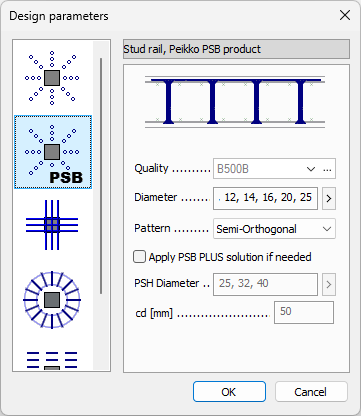Choose the circular ring reinforcement icon
The width and height of the screenshot is (361, 416).
[52, 300]
